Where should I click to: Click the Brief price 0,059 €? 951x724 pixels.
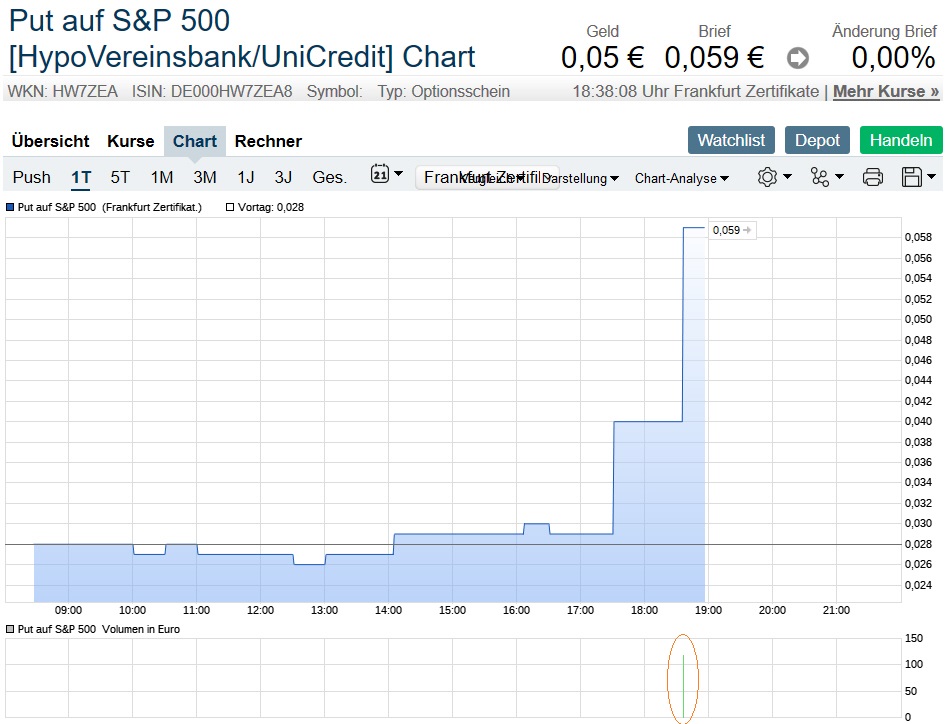(x=714, y=58)
